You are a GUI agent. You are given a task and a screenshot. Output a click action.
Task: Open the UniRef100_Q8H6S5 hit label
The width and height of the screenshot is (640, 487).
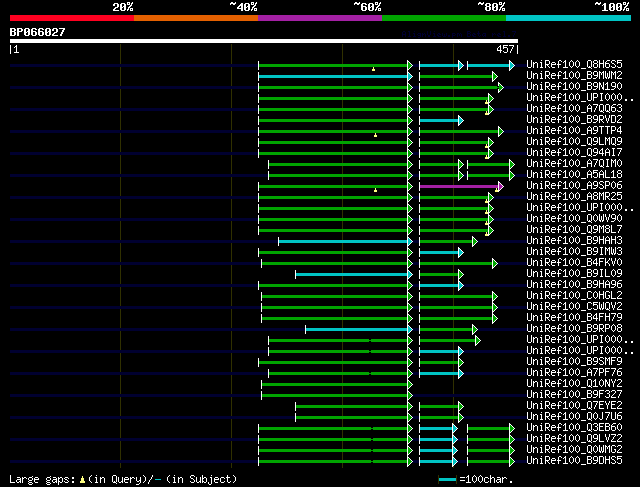tap(574, 64)
